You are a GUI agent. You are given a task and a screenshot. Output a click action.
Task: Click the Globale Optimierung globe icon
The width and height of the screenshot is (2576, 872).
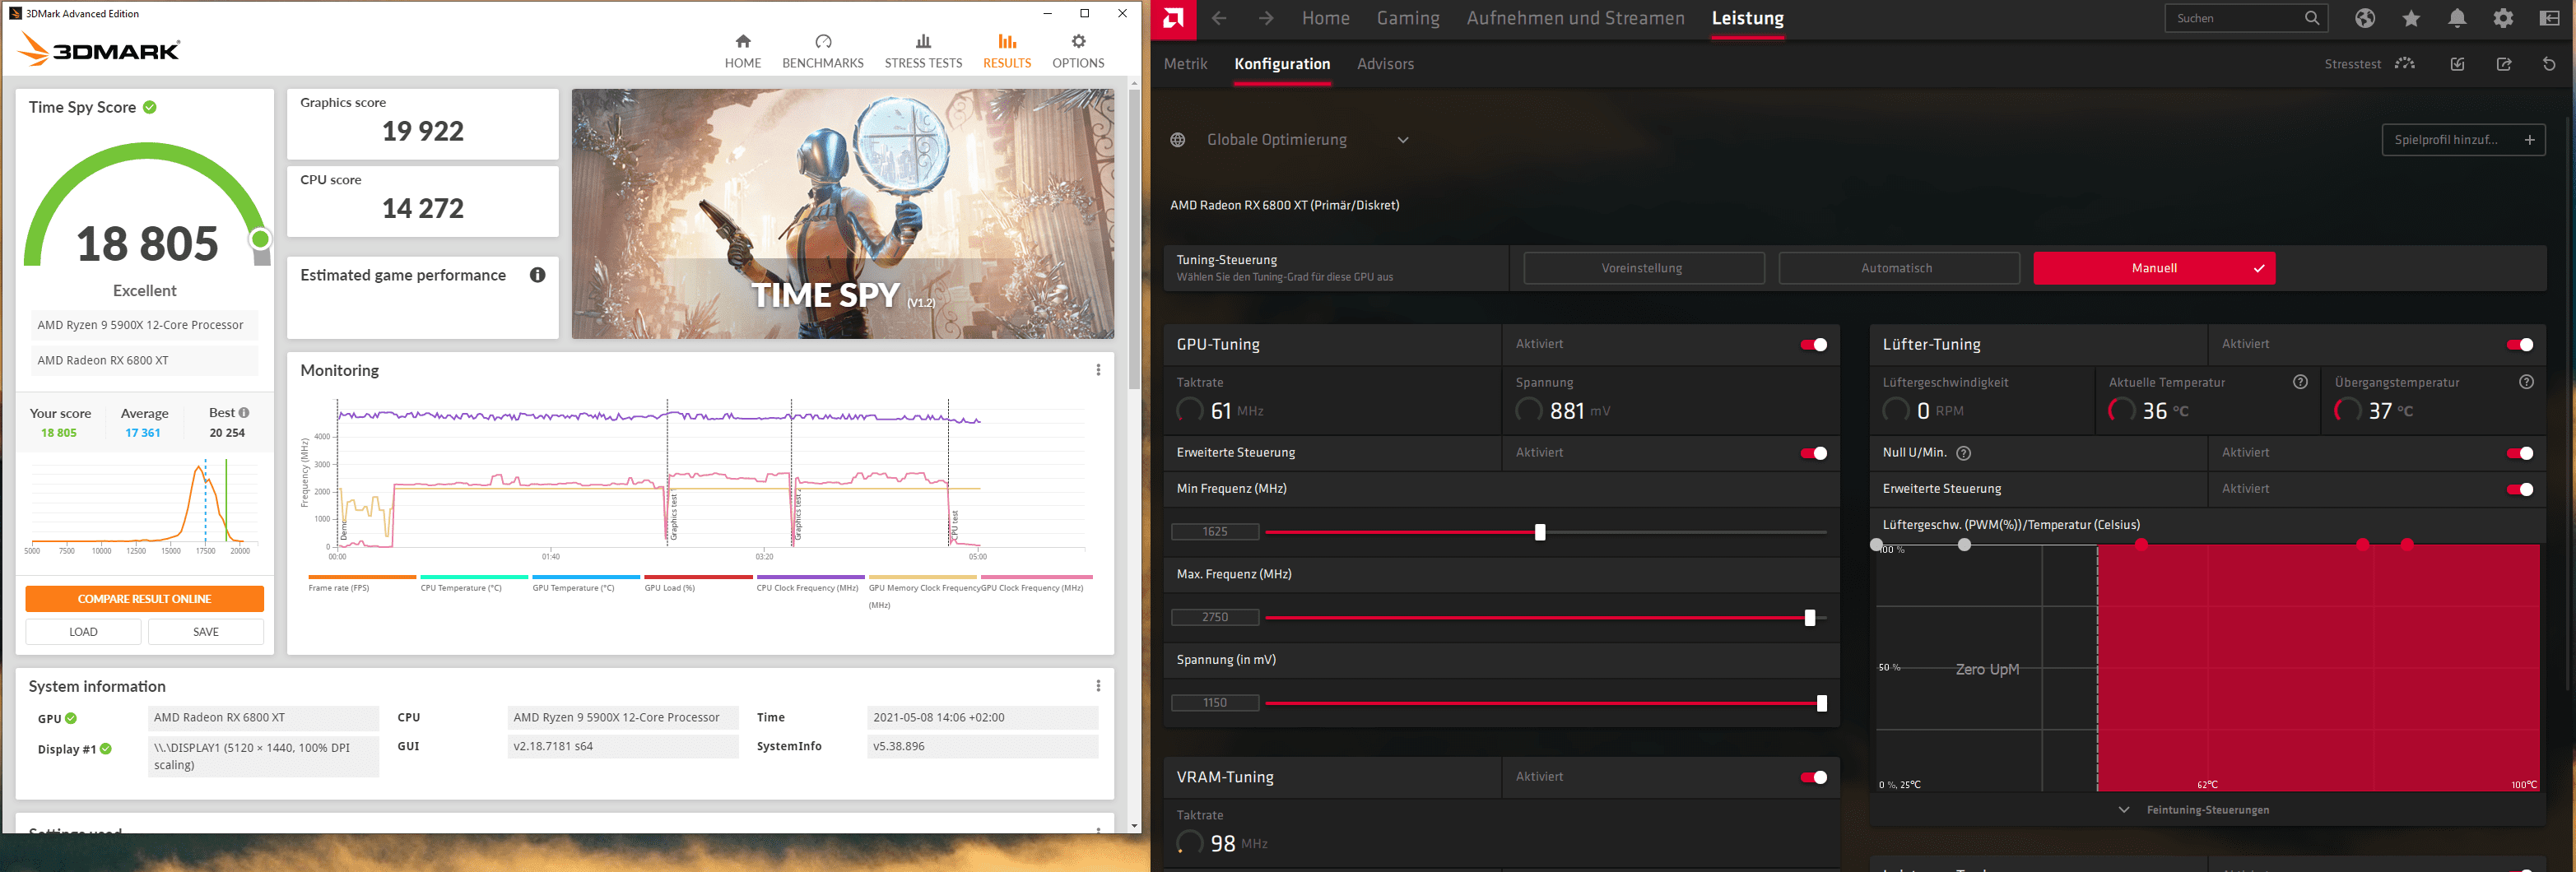tap(1178, 140)
